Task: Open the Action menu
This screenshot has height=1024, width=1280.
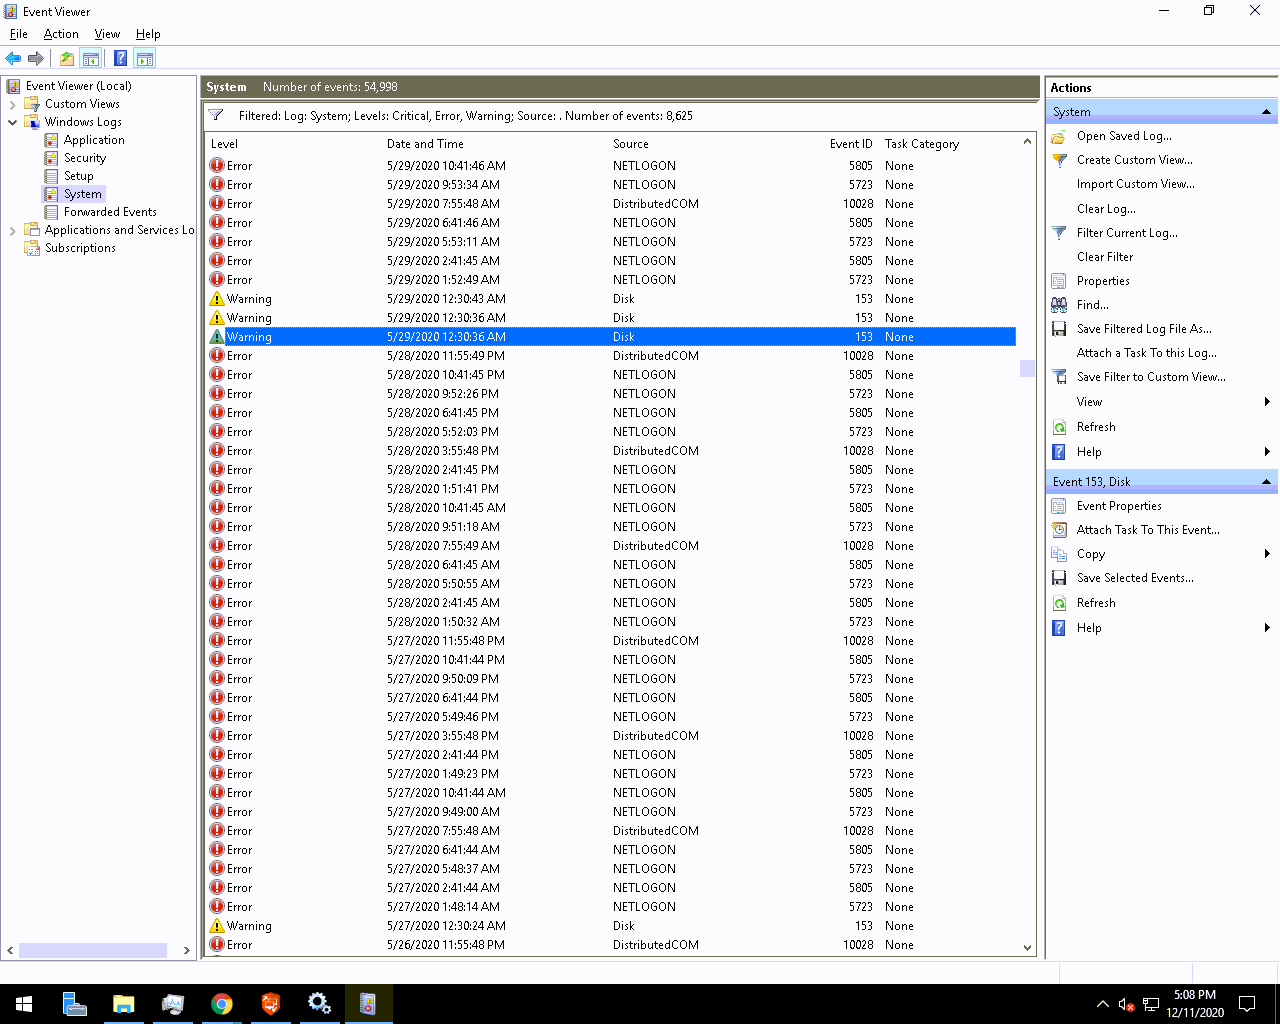Action: (61, 33)
